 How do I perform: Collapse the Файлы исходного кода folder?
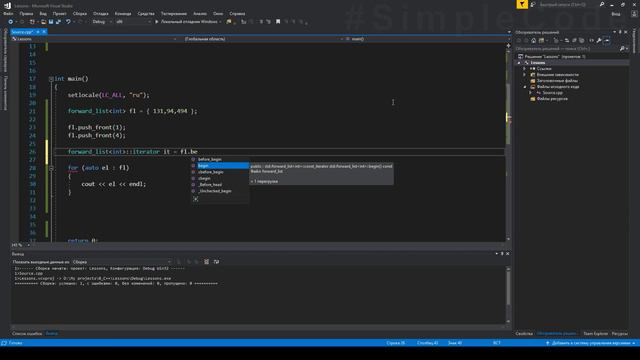525,87
